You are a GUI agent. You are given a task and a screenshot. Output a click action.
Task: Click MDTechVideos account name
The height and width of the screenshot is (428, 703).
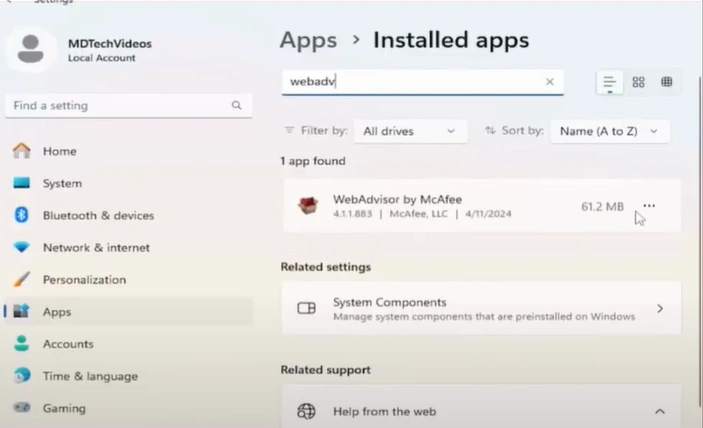coord(110,43)
